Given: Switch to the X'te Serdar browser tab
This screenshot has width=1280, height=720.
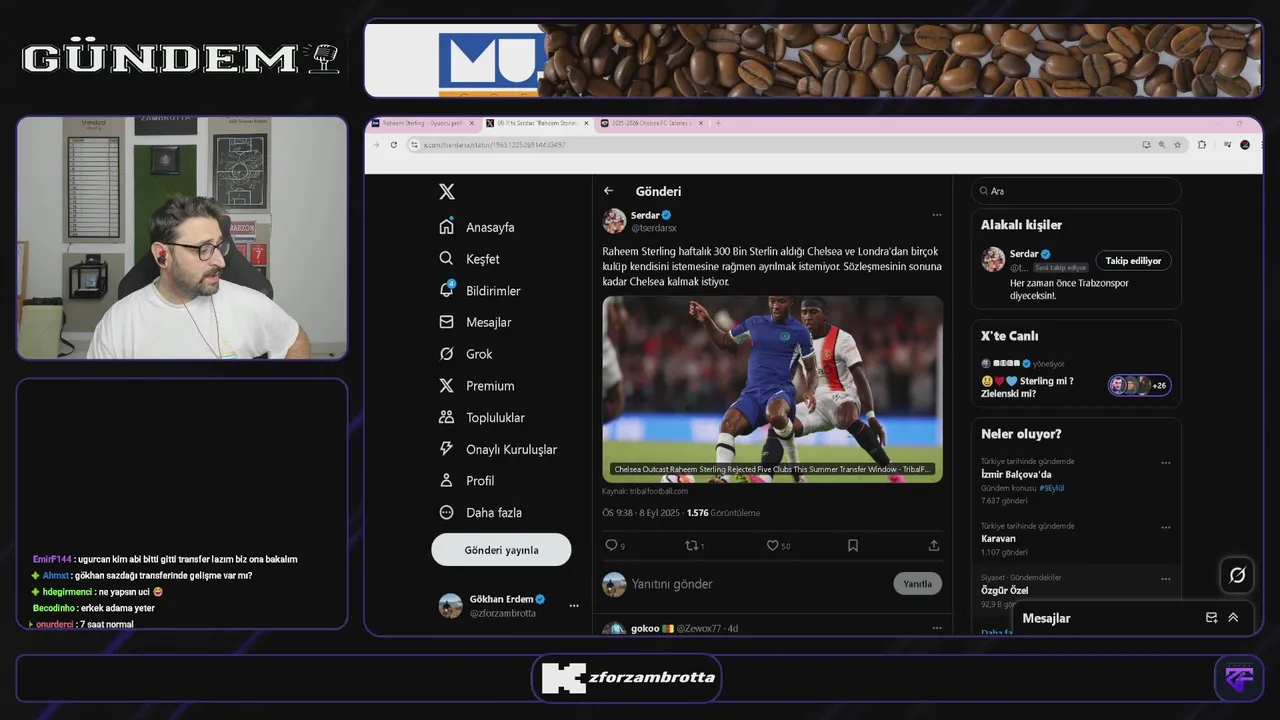Looking at the screenshot, I should pos(538,123).
